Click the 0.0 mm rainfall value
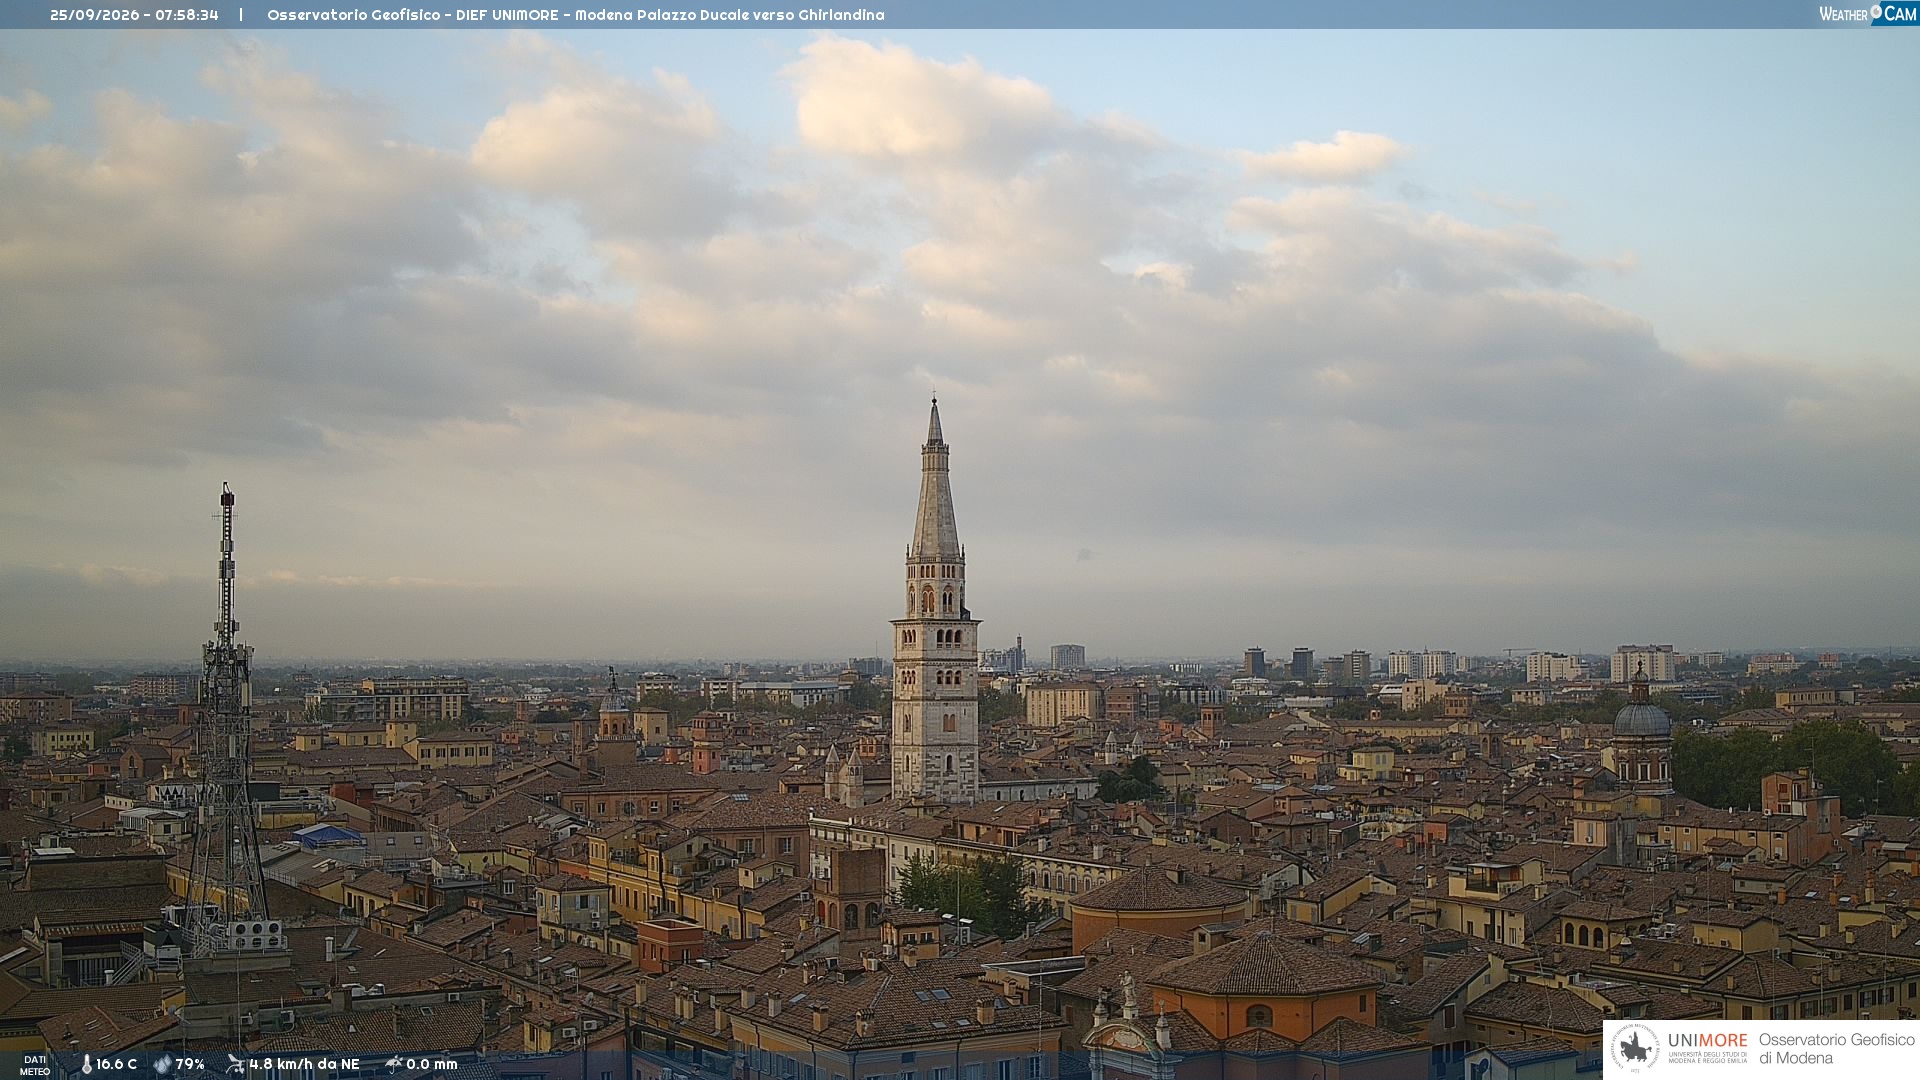The width and height of the screenshot is (1920, 1080). pos(432,1064)
